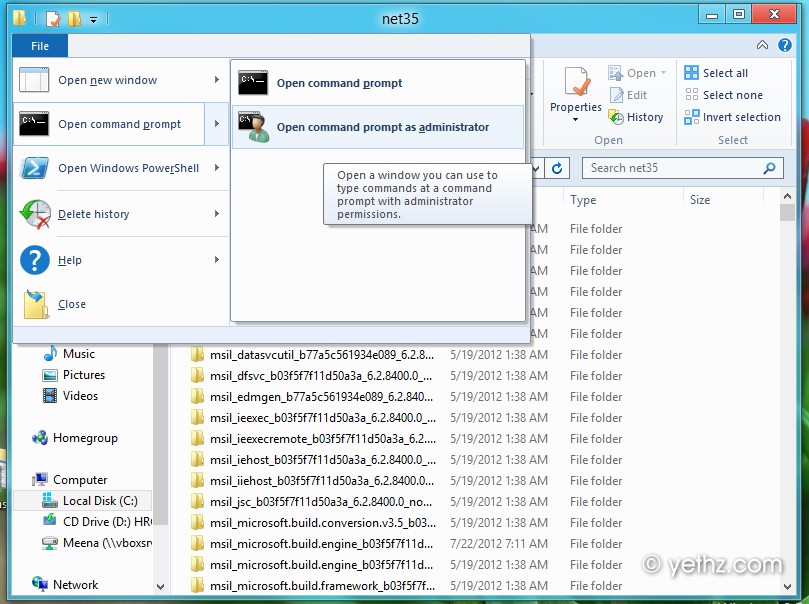The width and height of the screenshot is (809, 604).
Task: Select Local Disk (C:) in navigation pane
Action: pos(100,501)
